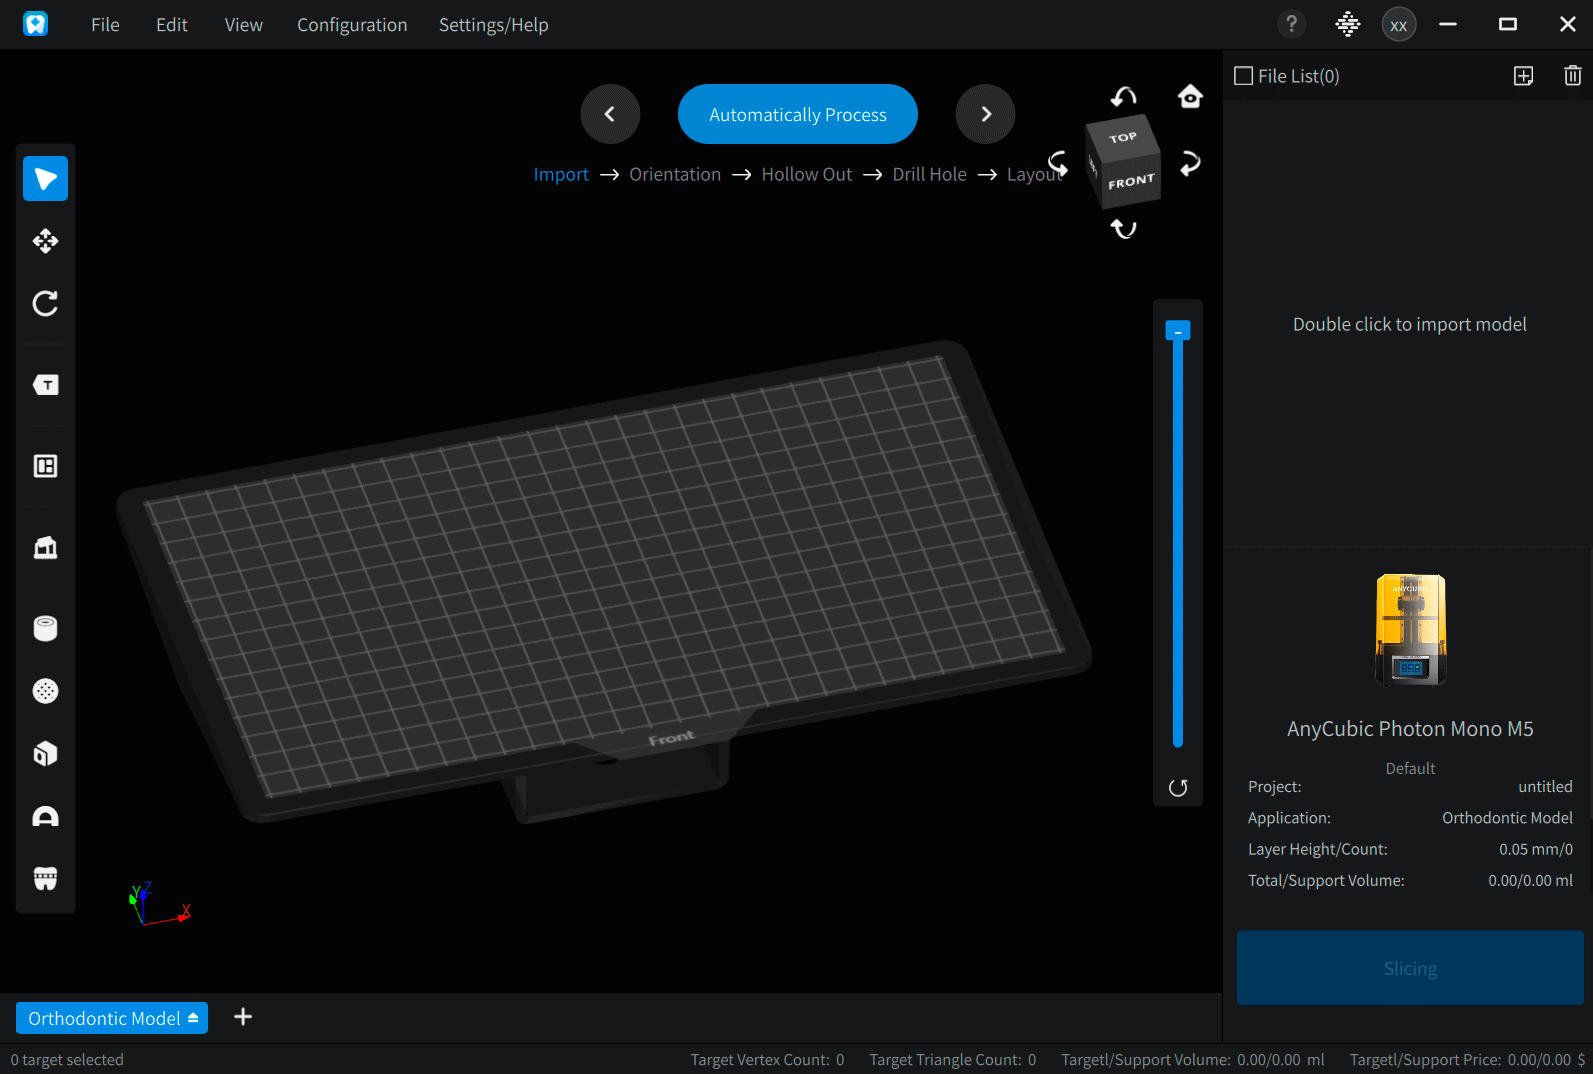Screen dimensions: 1593x1074
Task: Select the Orientation workflow step
Action: [x=675, y=174]
